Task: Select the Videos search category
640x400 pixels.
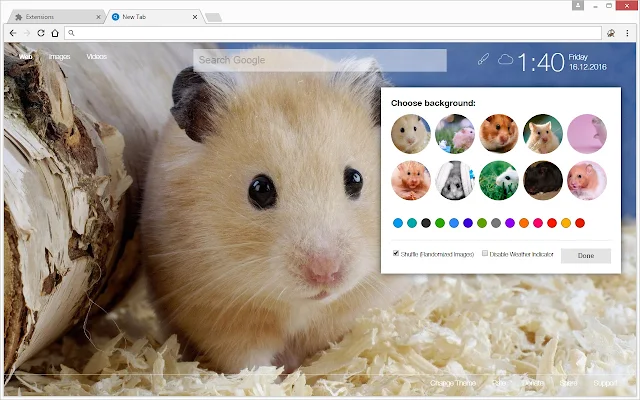Action: [x=96, y=57]
